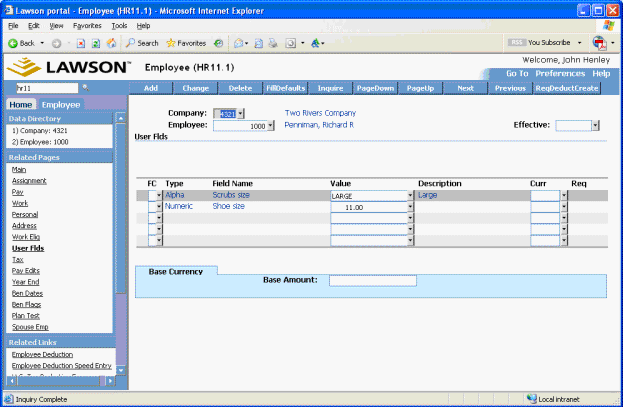623x407 pixels.
Task: Open the Effective date dropdown
Action: pyautogui.click(x=595, y=126)
